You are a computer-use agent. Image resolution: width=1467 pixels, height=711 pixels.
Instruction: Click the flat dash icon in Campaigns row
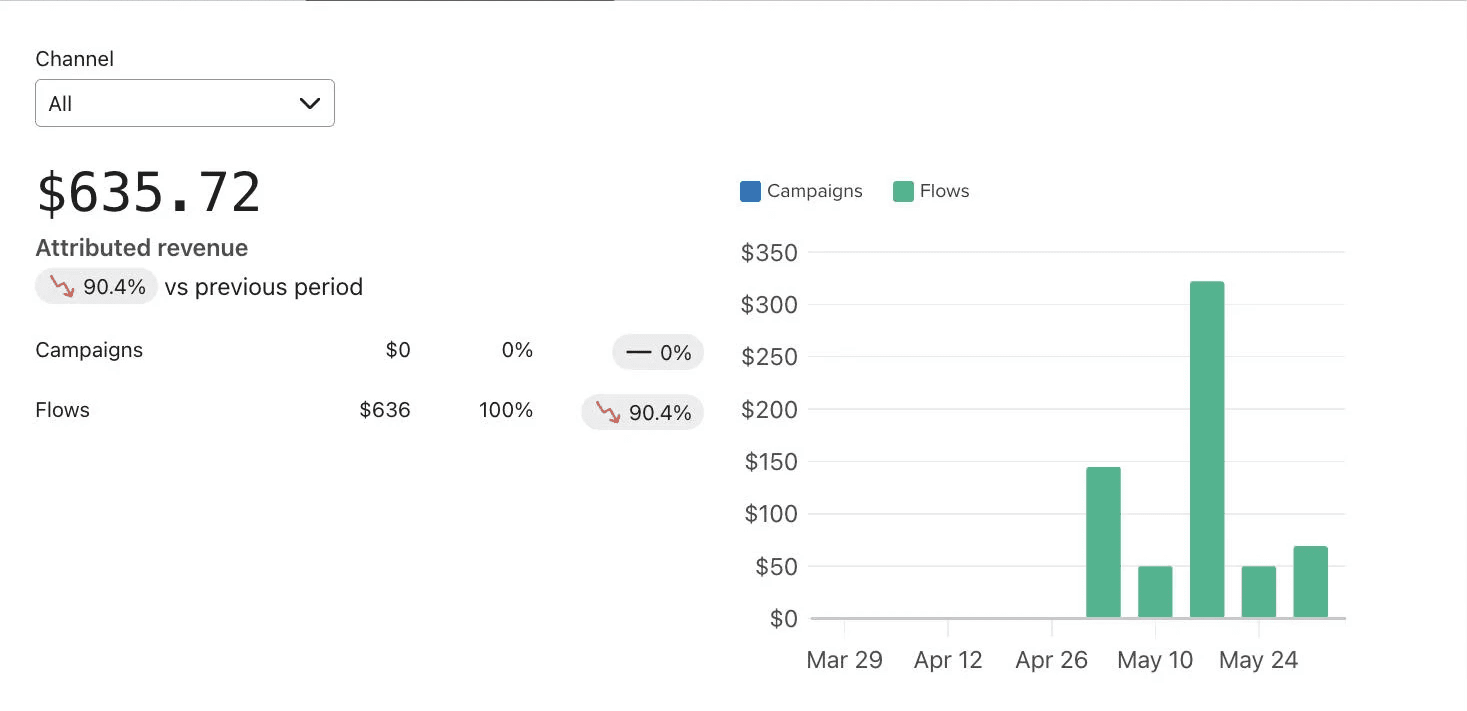coord(638,352)
